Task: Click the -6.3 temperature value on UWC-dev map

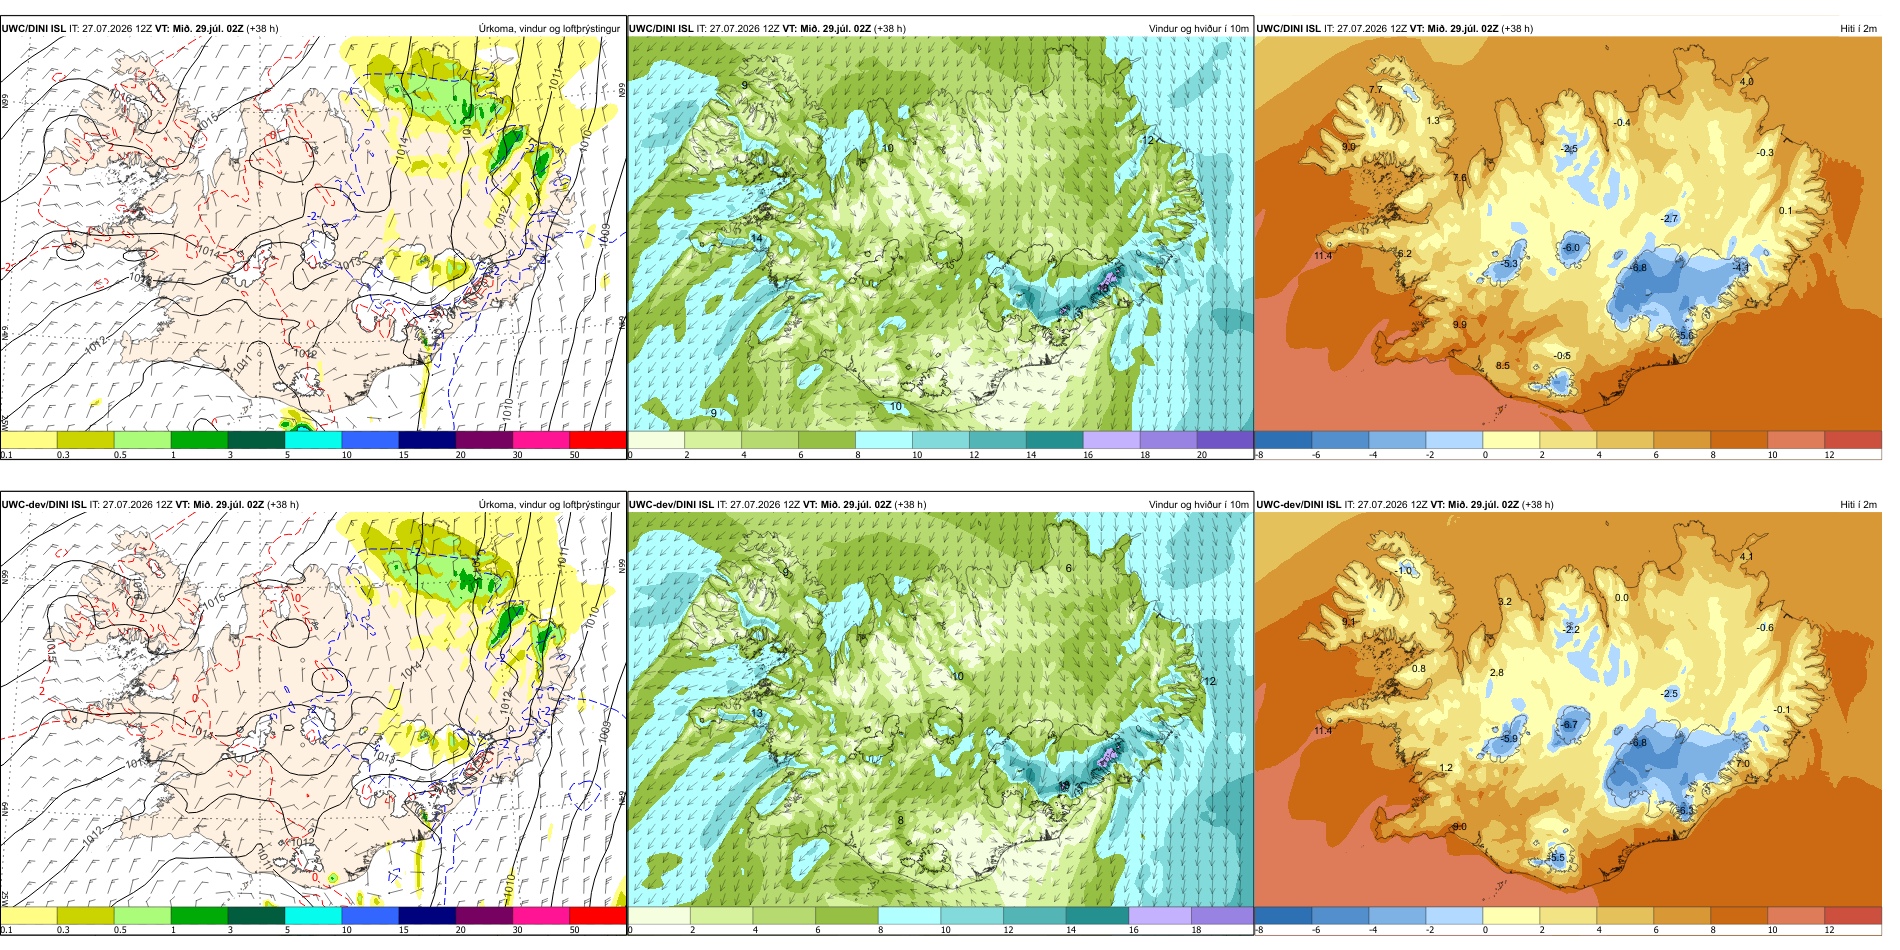Action: pos(1685,811)
